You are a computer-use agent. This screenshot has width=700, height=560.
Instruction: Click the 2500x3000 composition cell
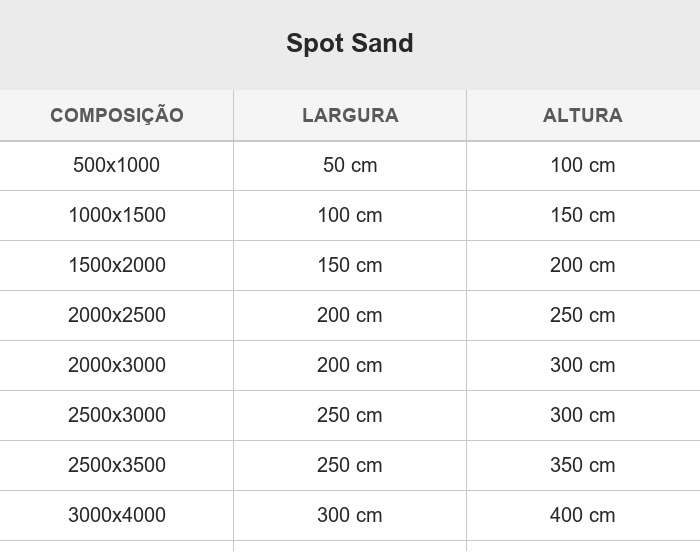click(117, 416)
